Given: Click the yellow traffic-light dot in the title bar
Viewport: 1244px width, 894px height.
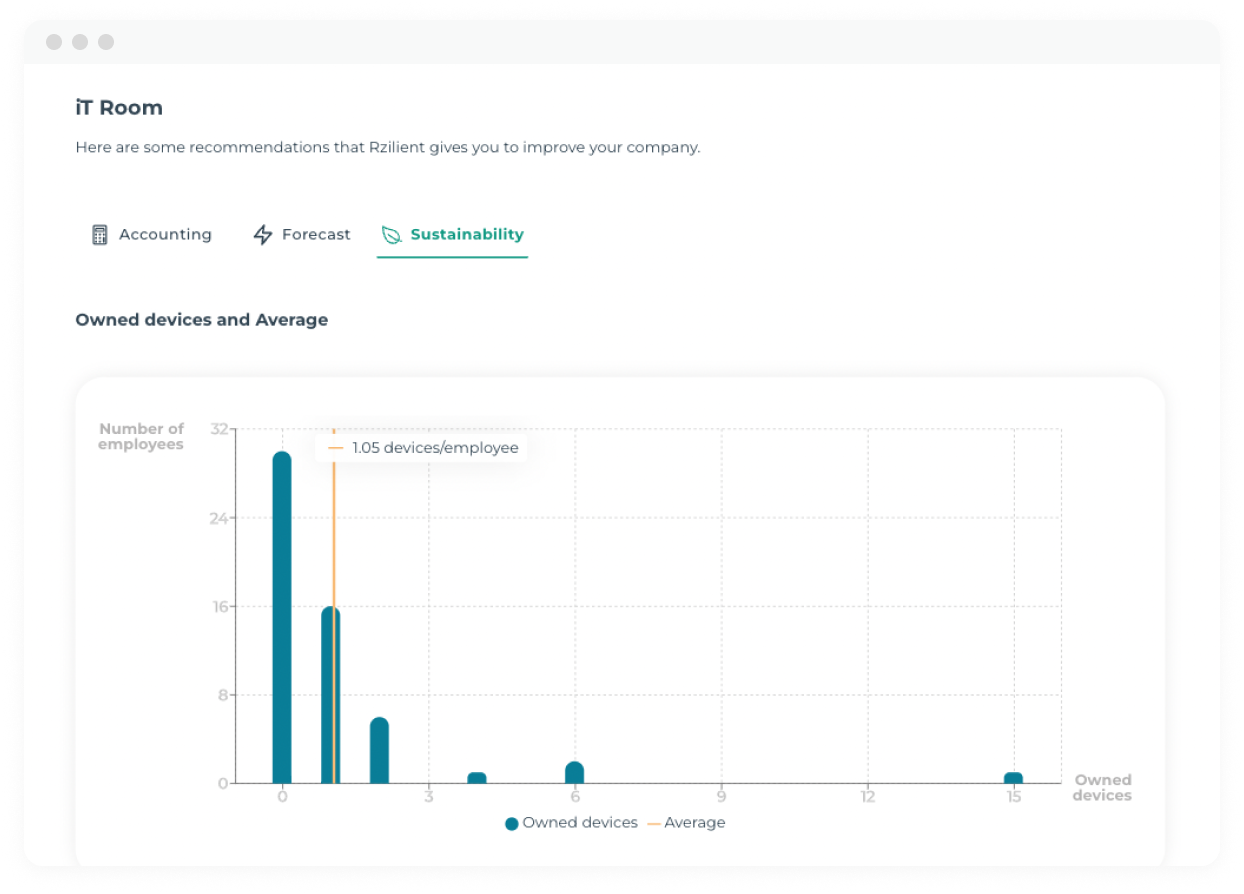Looking at the screenshot, I should click(x=79, y=42).
